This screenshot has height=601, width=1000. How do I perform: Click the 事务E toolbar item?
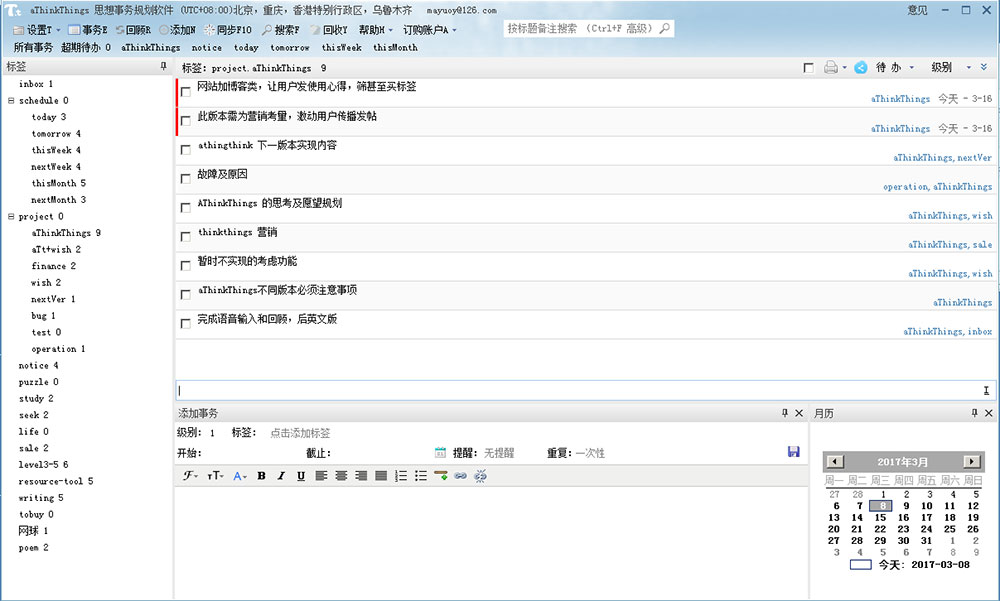(88, 30)
